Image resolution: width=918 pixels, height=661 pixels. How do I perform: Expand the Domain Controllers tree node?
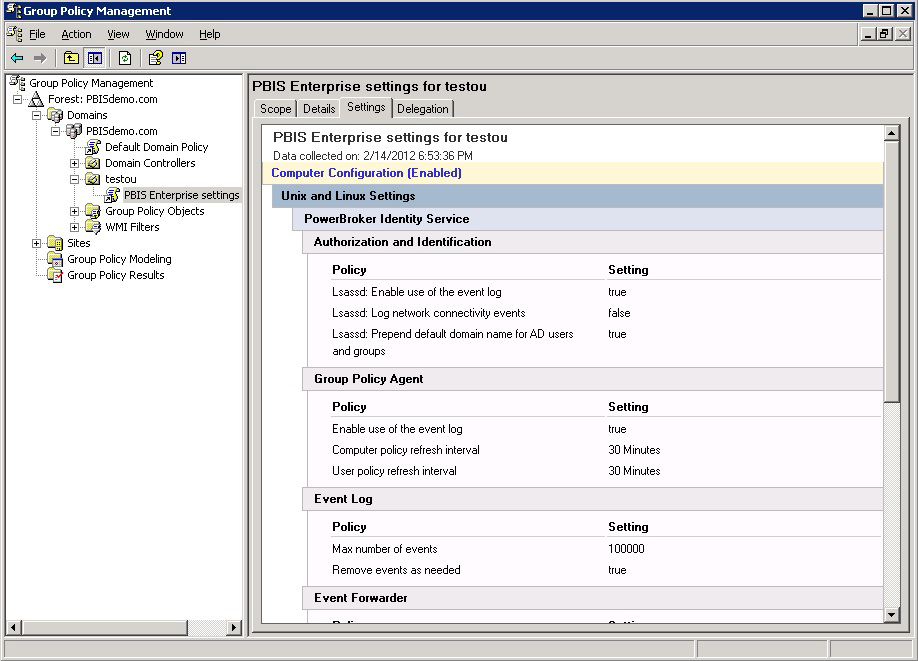click(74, 163)
